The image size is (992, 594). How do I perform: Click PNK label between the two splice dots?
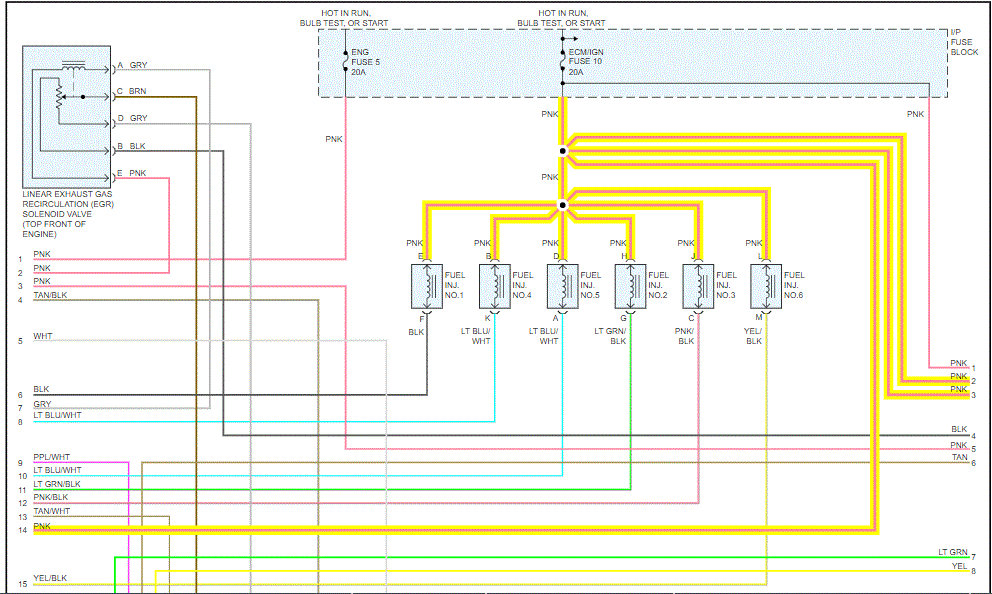550,177
